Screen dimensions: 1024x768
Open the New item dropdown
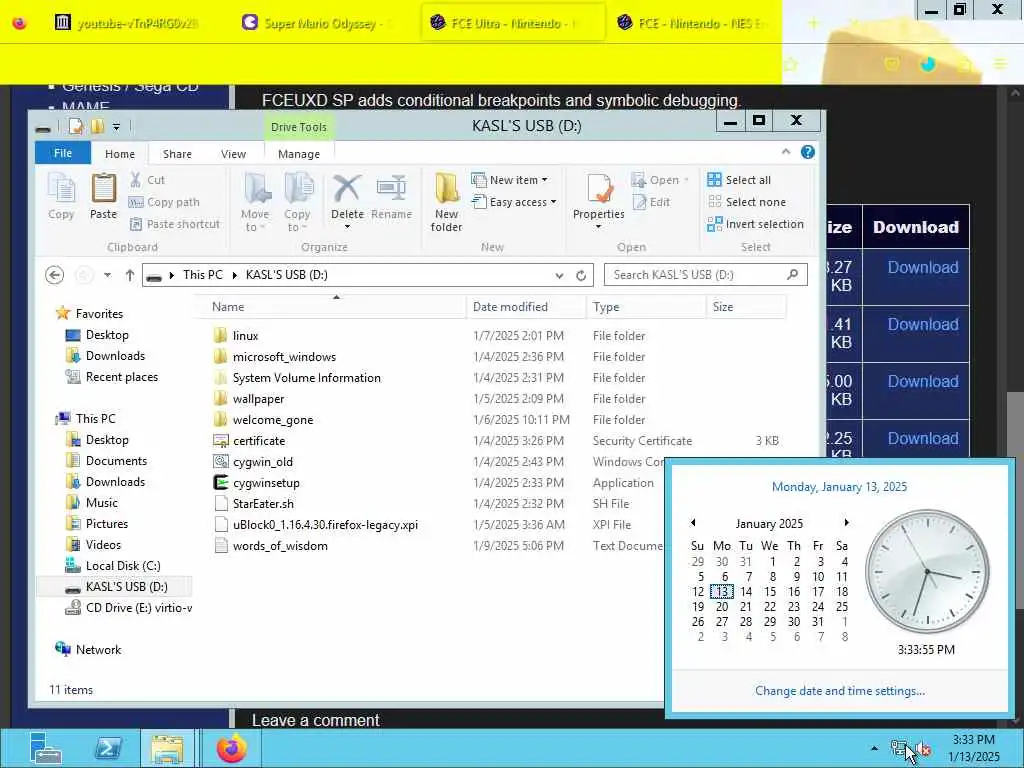[509, 180]
